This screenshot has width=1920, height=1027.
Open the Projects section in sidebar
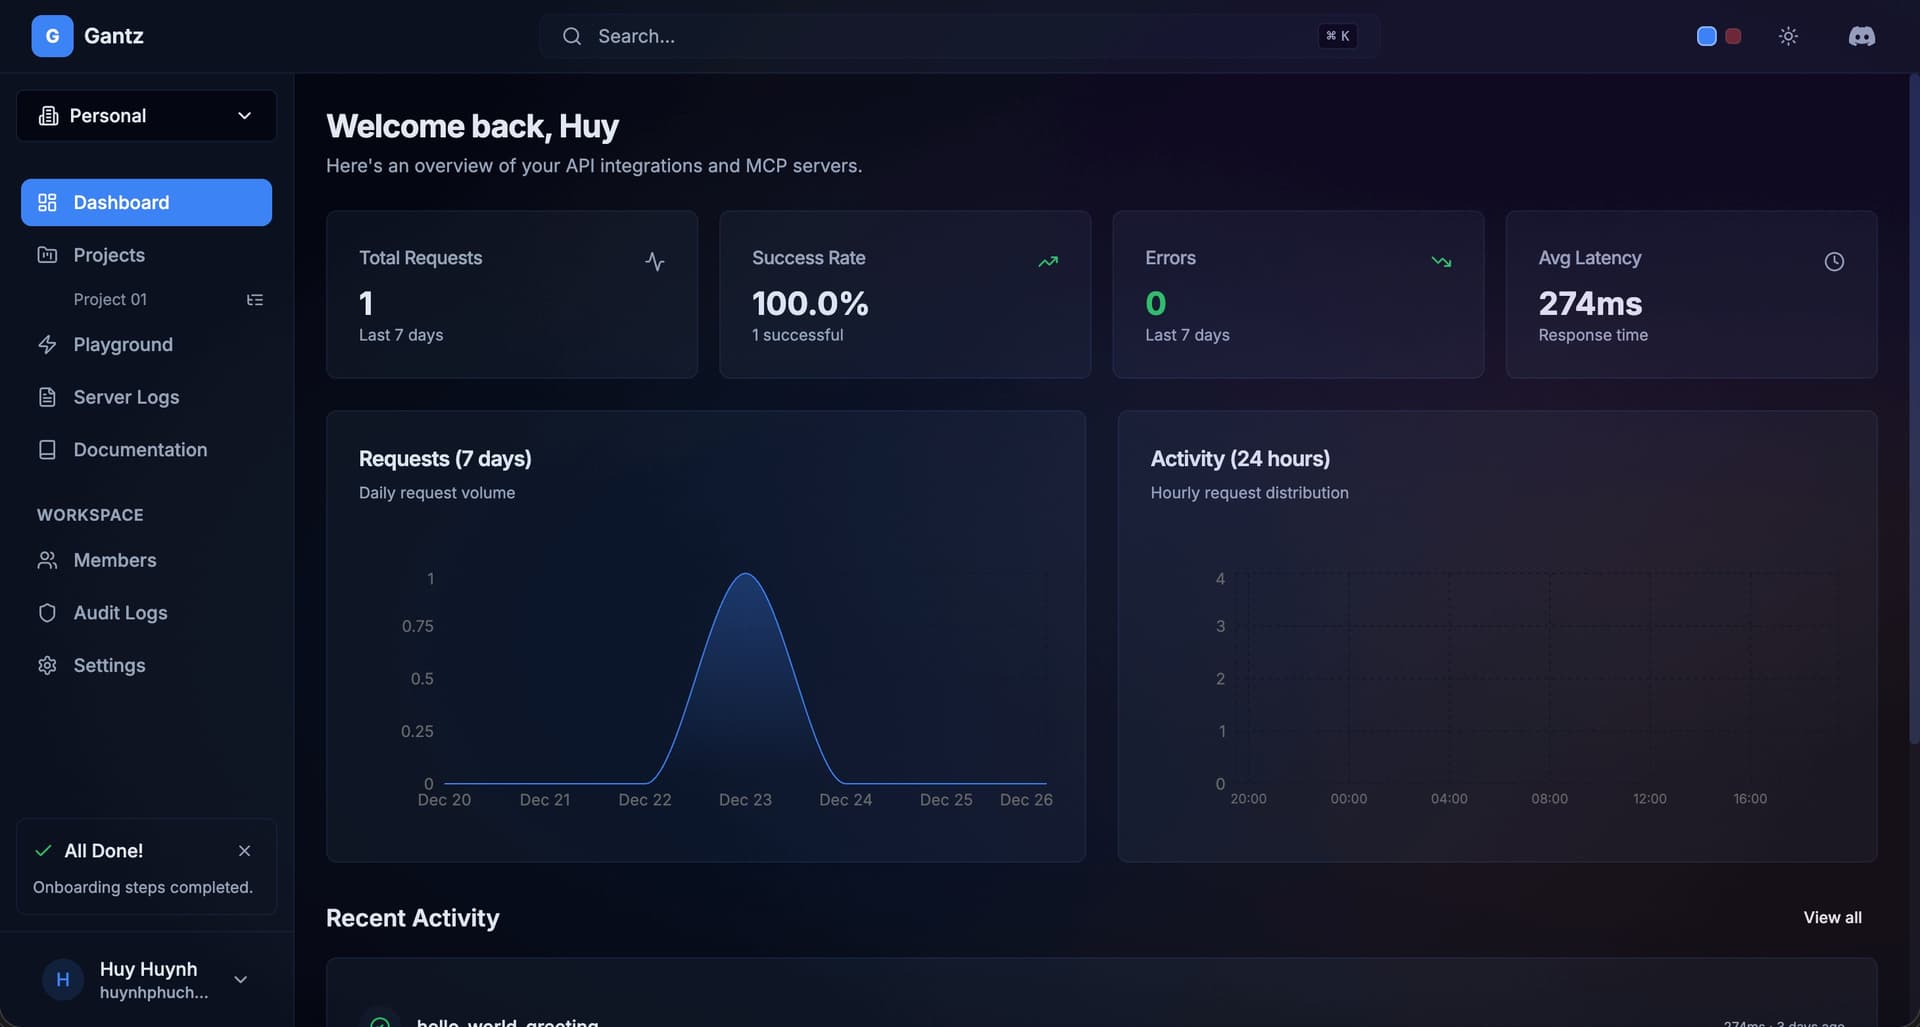[x=110, y=255]
